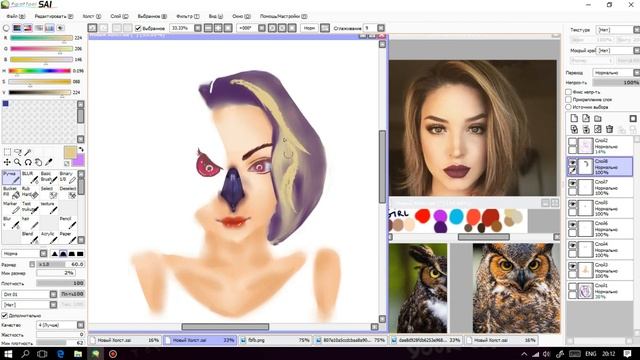
Task: Open Edge browser from the taskbar
Action: click(x=60, y=353)
